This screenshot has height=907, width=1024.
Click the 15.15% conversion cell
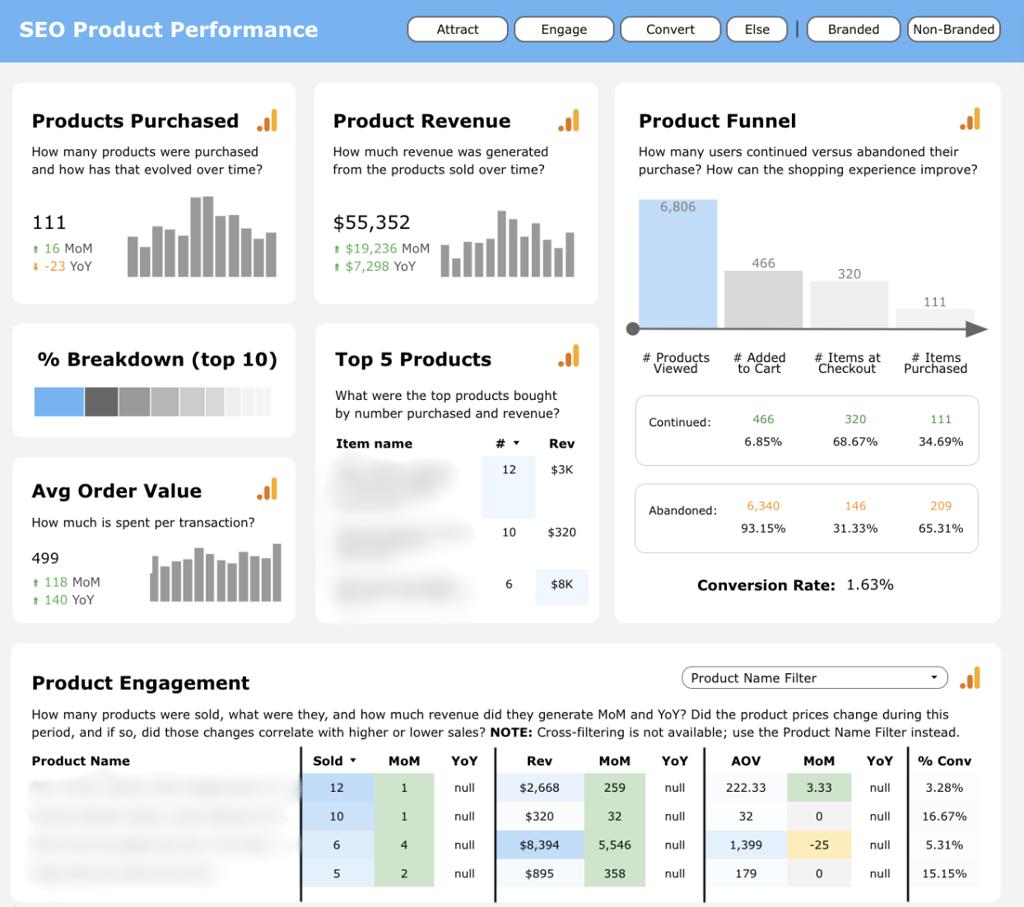[944, 874]
